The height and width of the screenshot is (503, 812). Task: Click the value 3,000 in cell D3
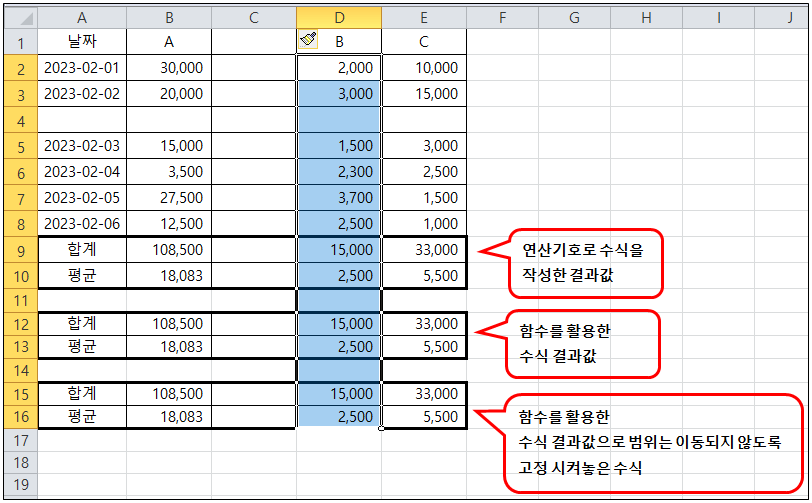[x=355, y=94]
